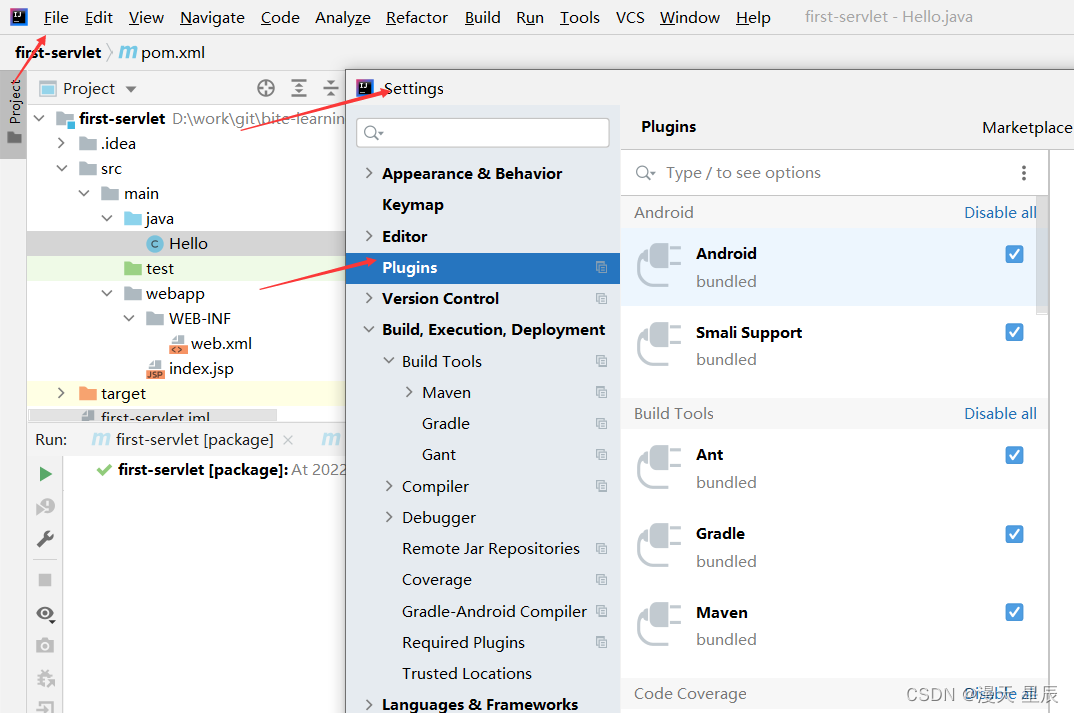Click the pom.xml breadcrumb
The height and width of the screenshot is (713, 1074).
point(162,53)
